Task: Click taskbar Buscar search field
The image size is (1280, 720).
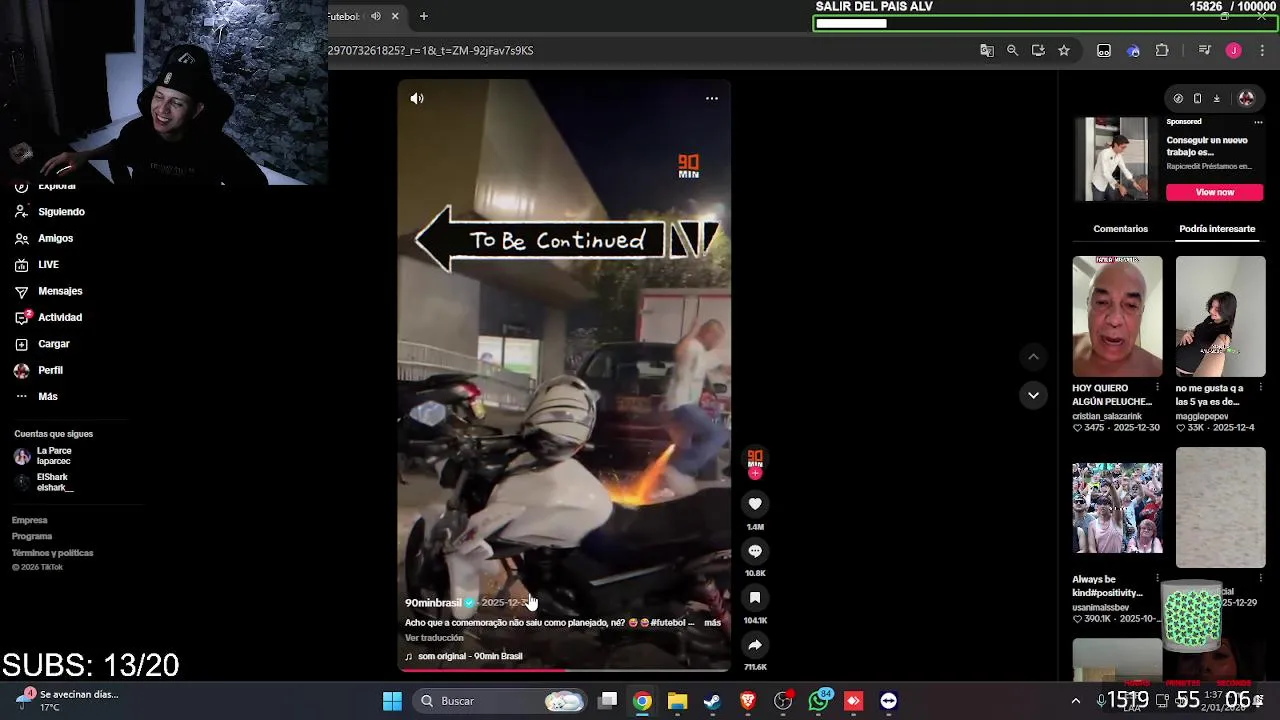Action: tap(502, 701)
